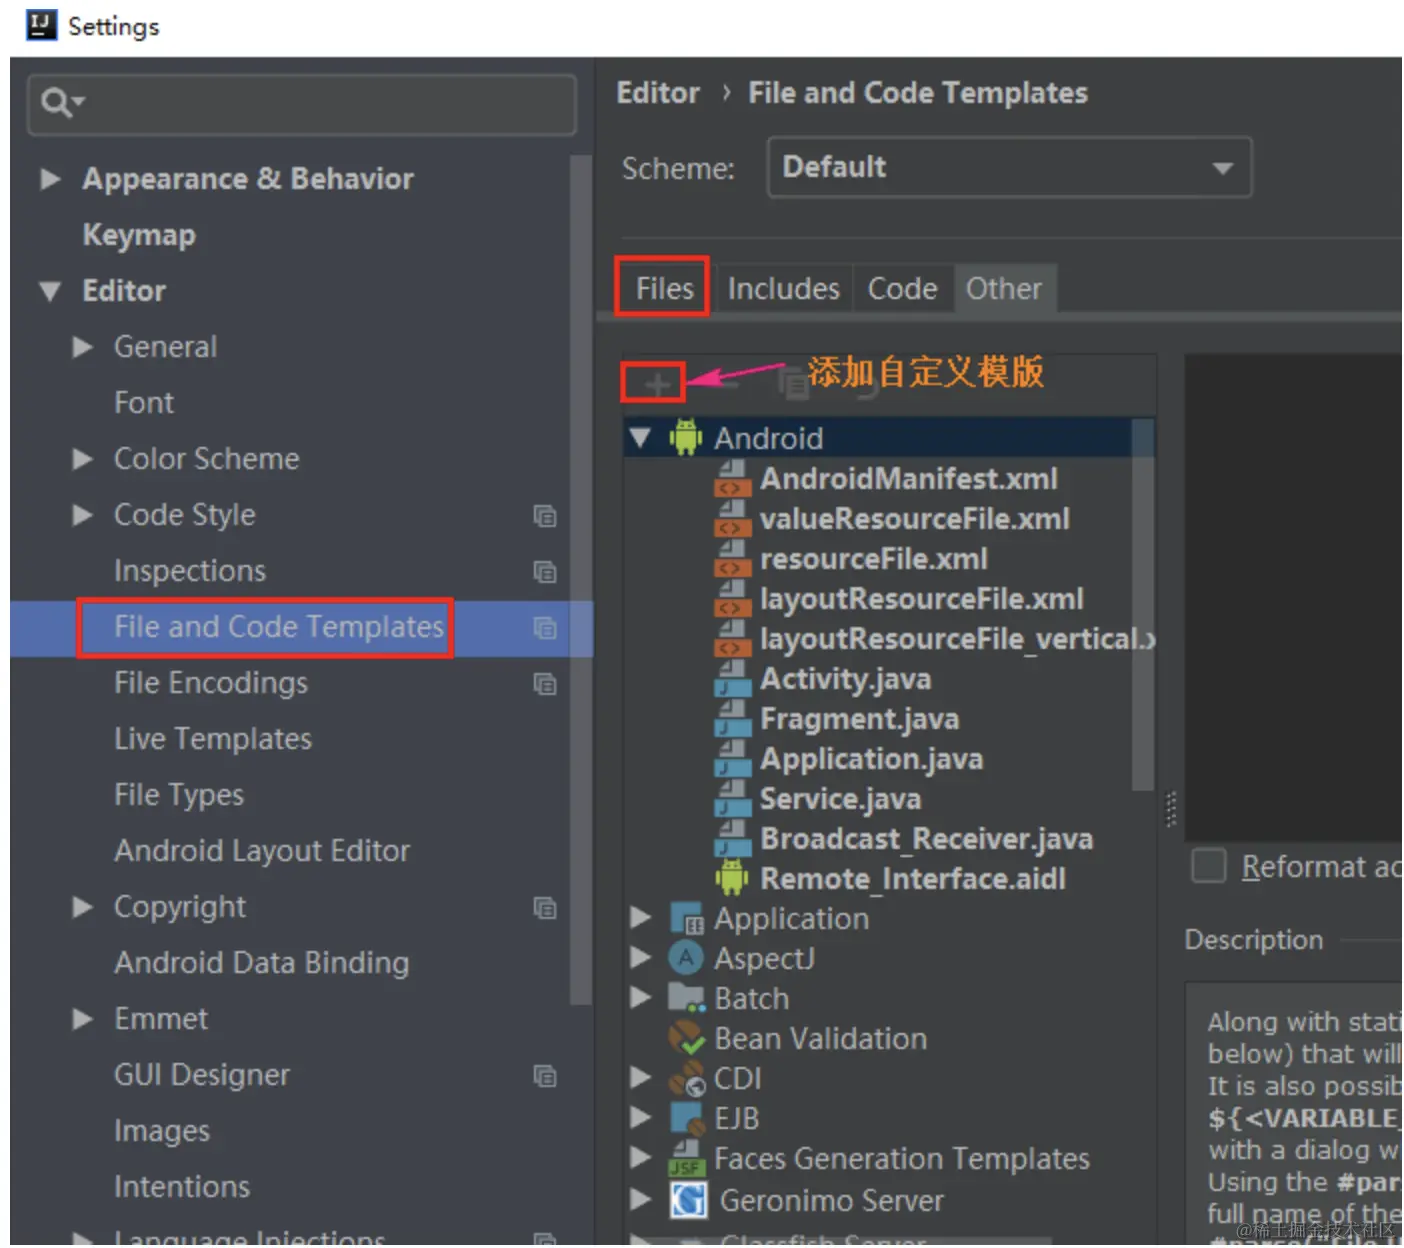
Task: Switch to the Includes tab
Action: coord(783,289)
